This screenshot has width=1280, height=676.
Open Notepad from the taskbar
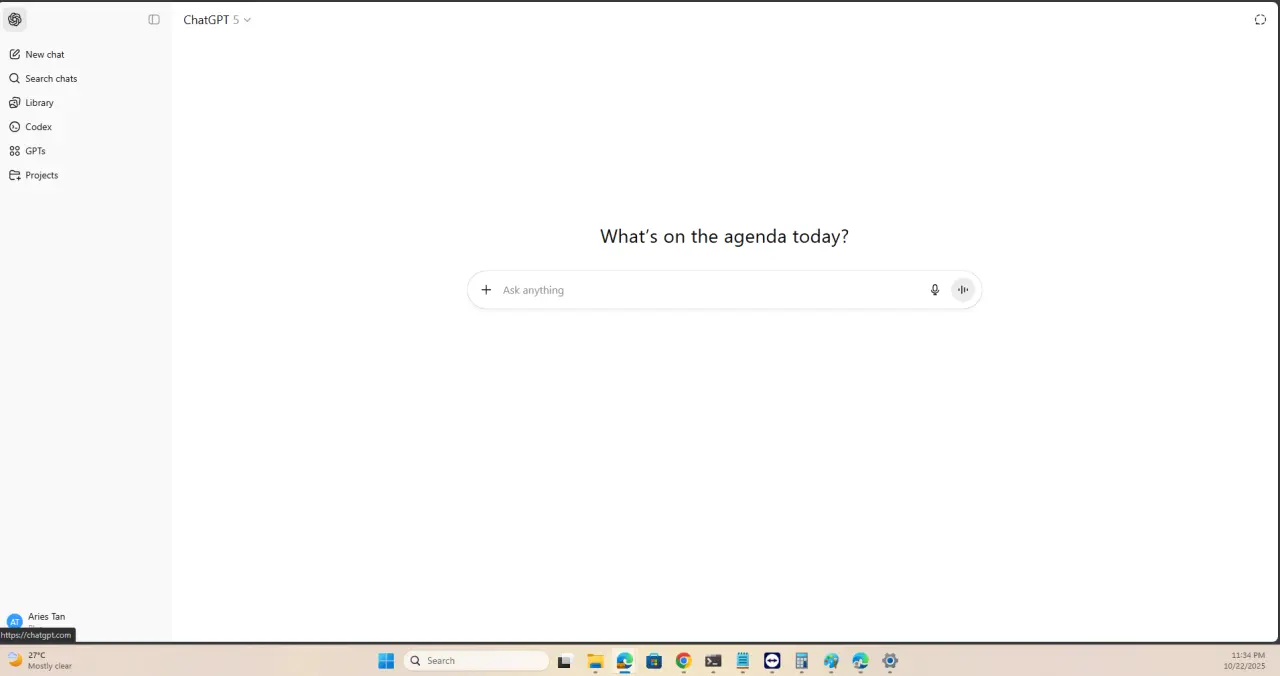tap(743, 661)
